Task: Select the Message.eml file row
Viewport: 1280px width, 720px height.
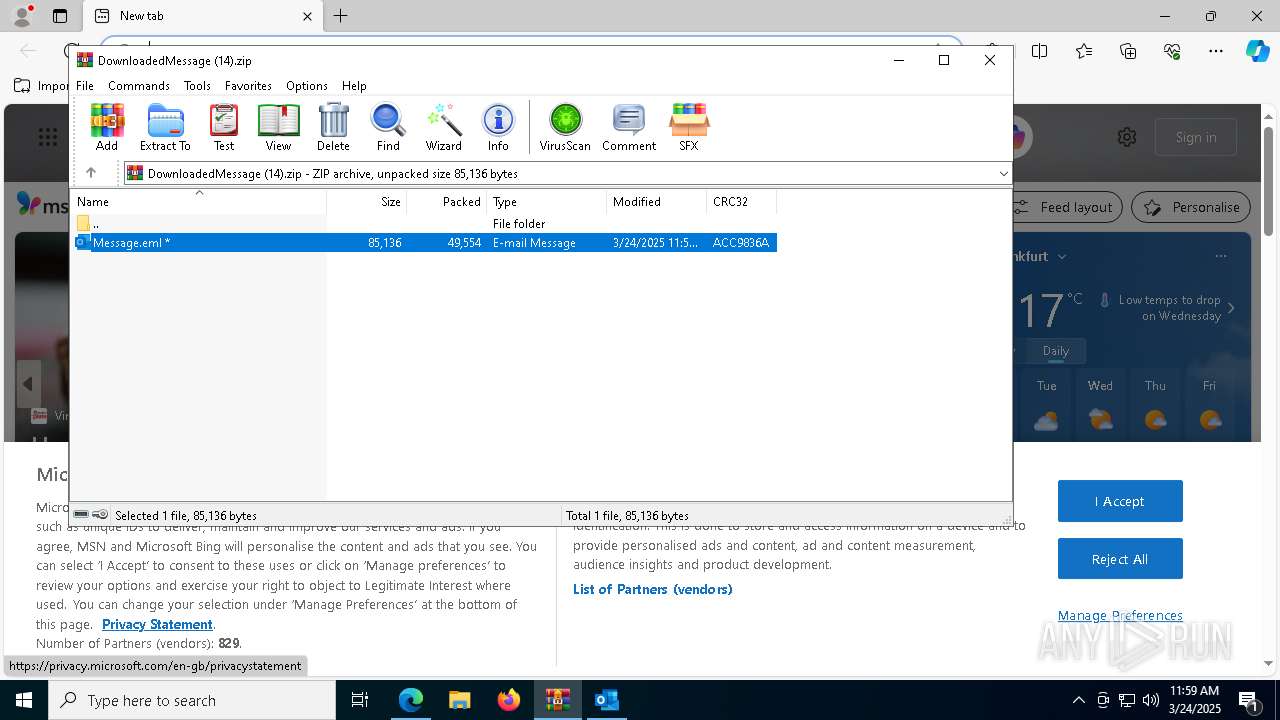Action: tap(425, 243)
